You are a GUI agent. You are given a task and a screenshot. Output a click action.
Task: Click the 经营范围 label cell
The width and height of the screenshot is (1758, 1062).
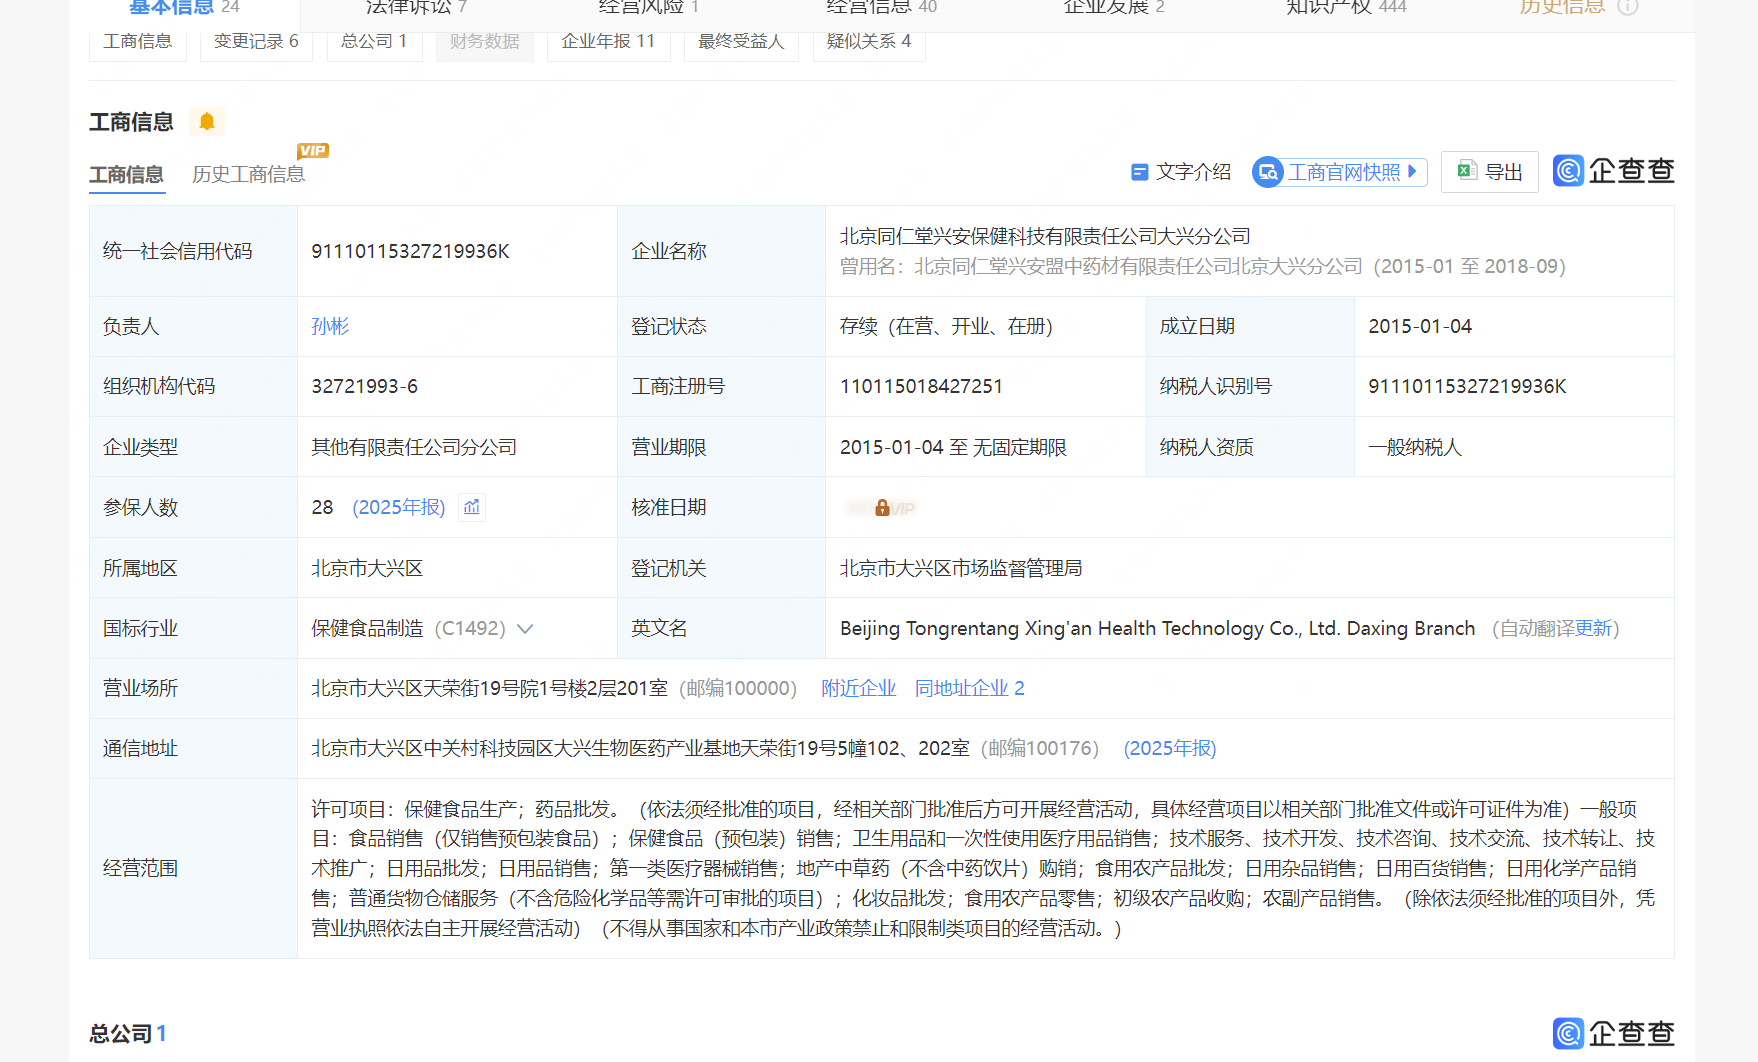click(x=193, y=868)
